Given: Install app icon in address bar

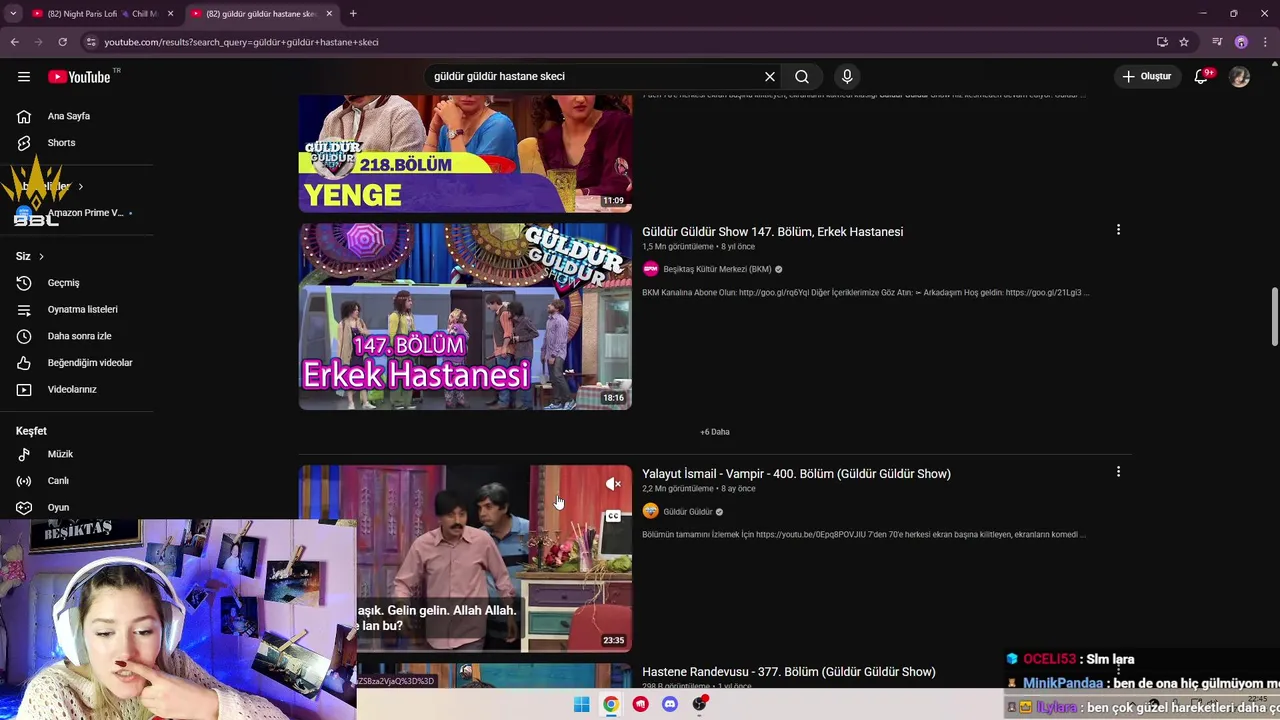Looking at the screenshot, I should pos(1162,42).
